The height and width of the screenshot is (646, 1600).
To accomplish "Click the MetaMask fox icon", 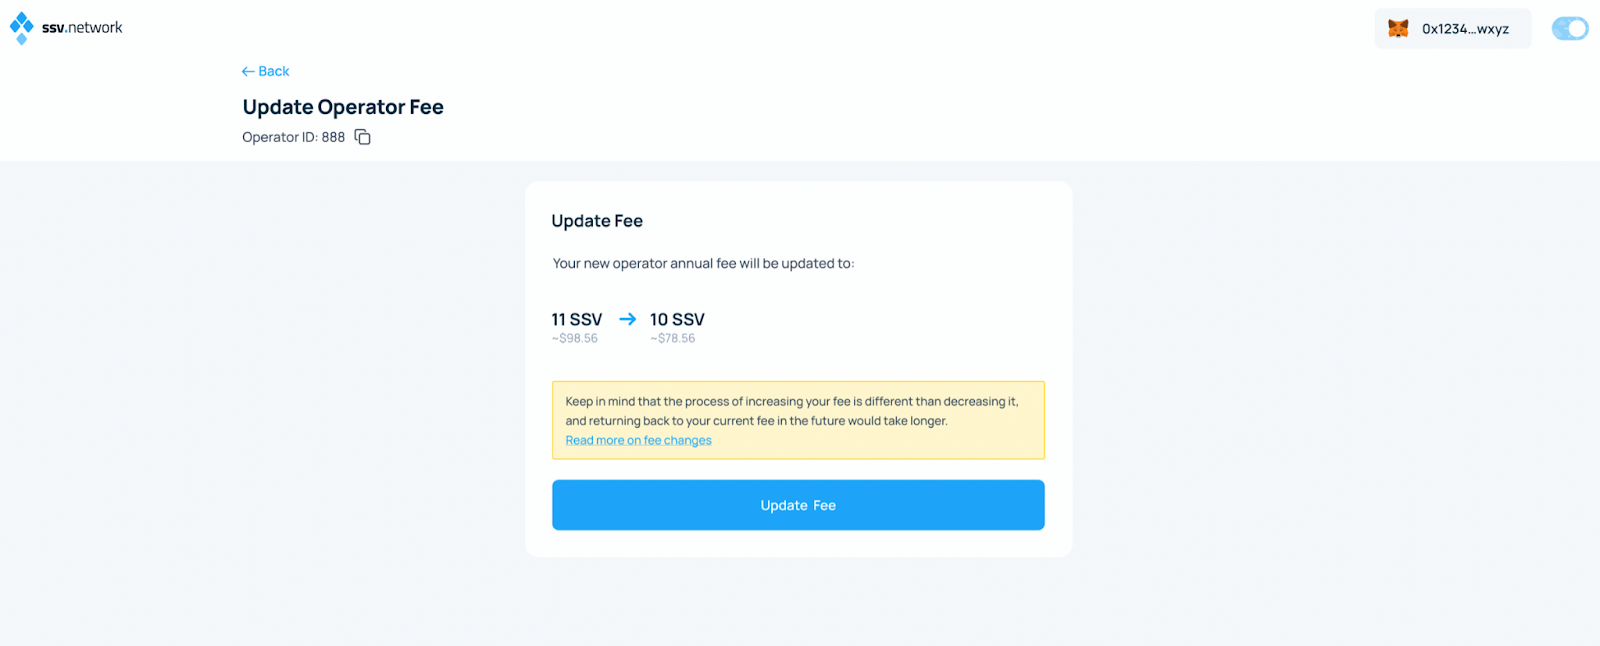I will pos(1398,28).
